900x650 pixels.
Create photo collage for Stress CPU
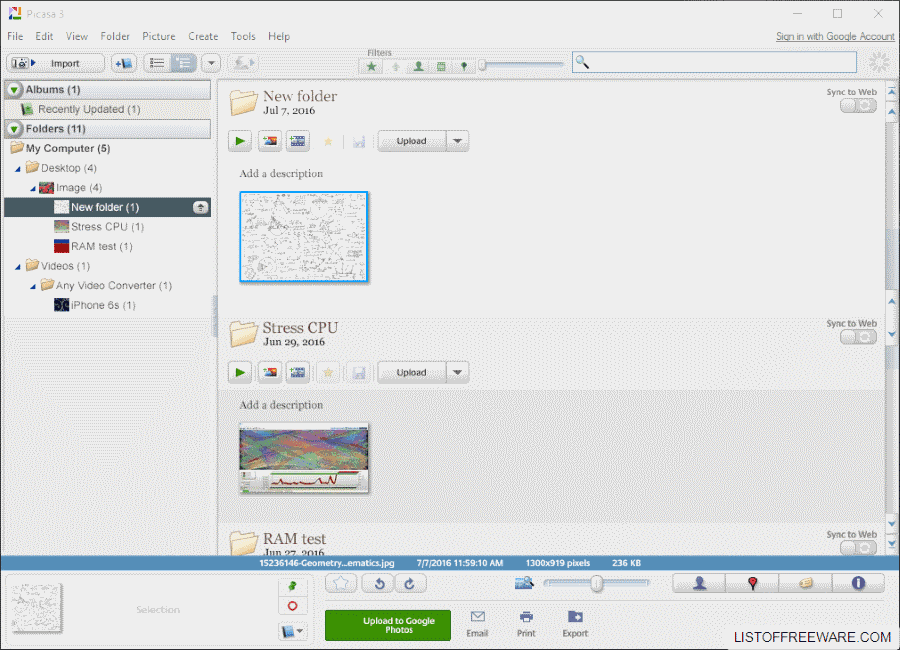tap(269, 372)
